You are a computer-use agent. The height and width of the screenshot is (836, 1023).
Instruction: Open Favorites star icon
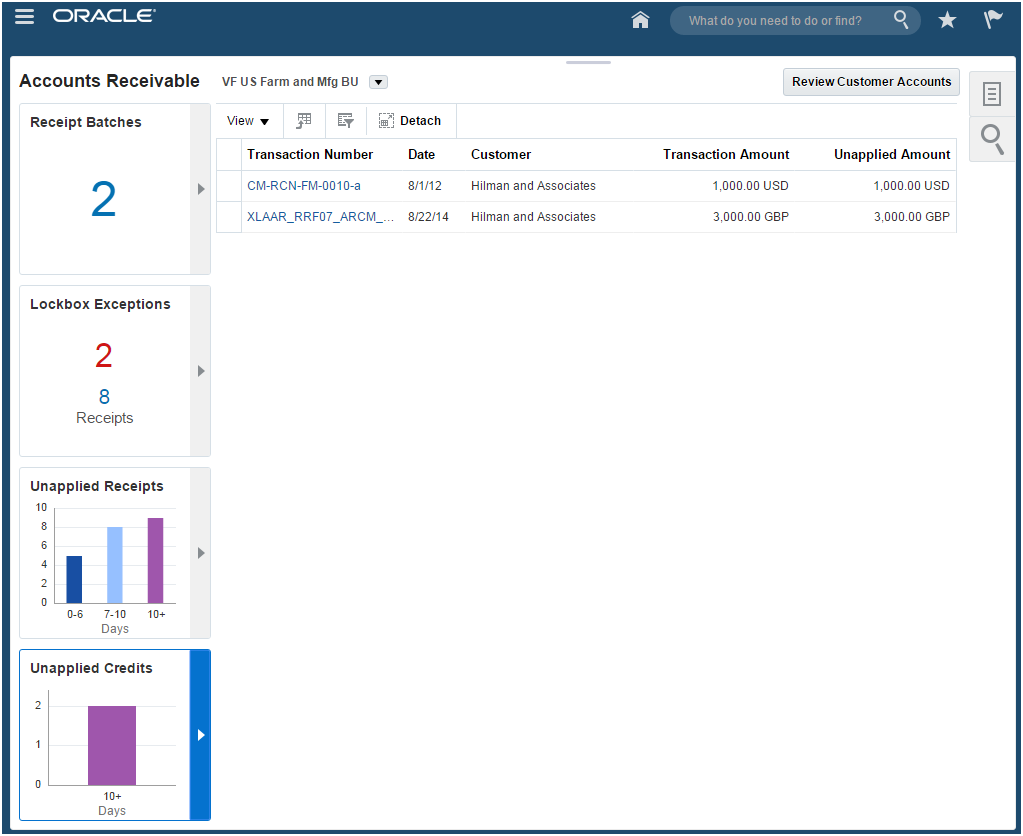point(947,20)
